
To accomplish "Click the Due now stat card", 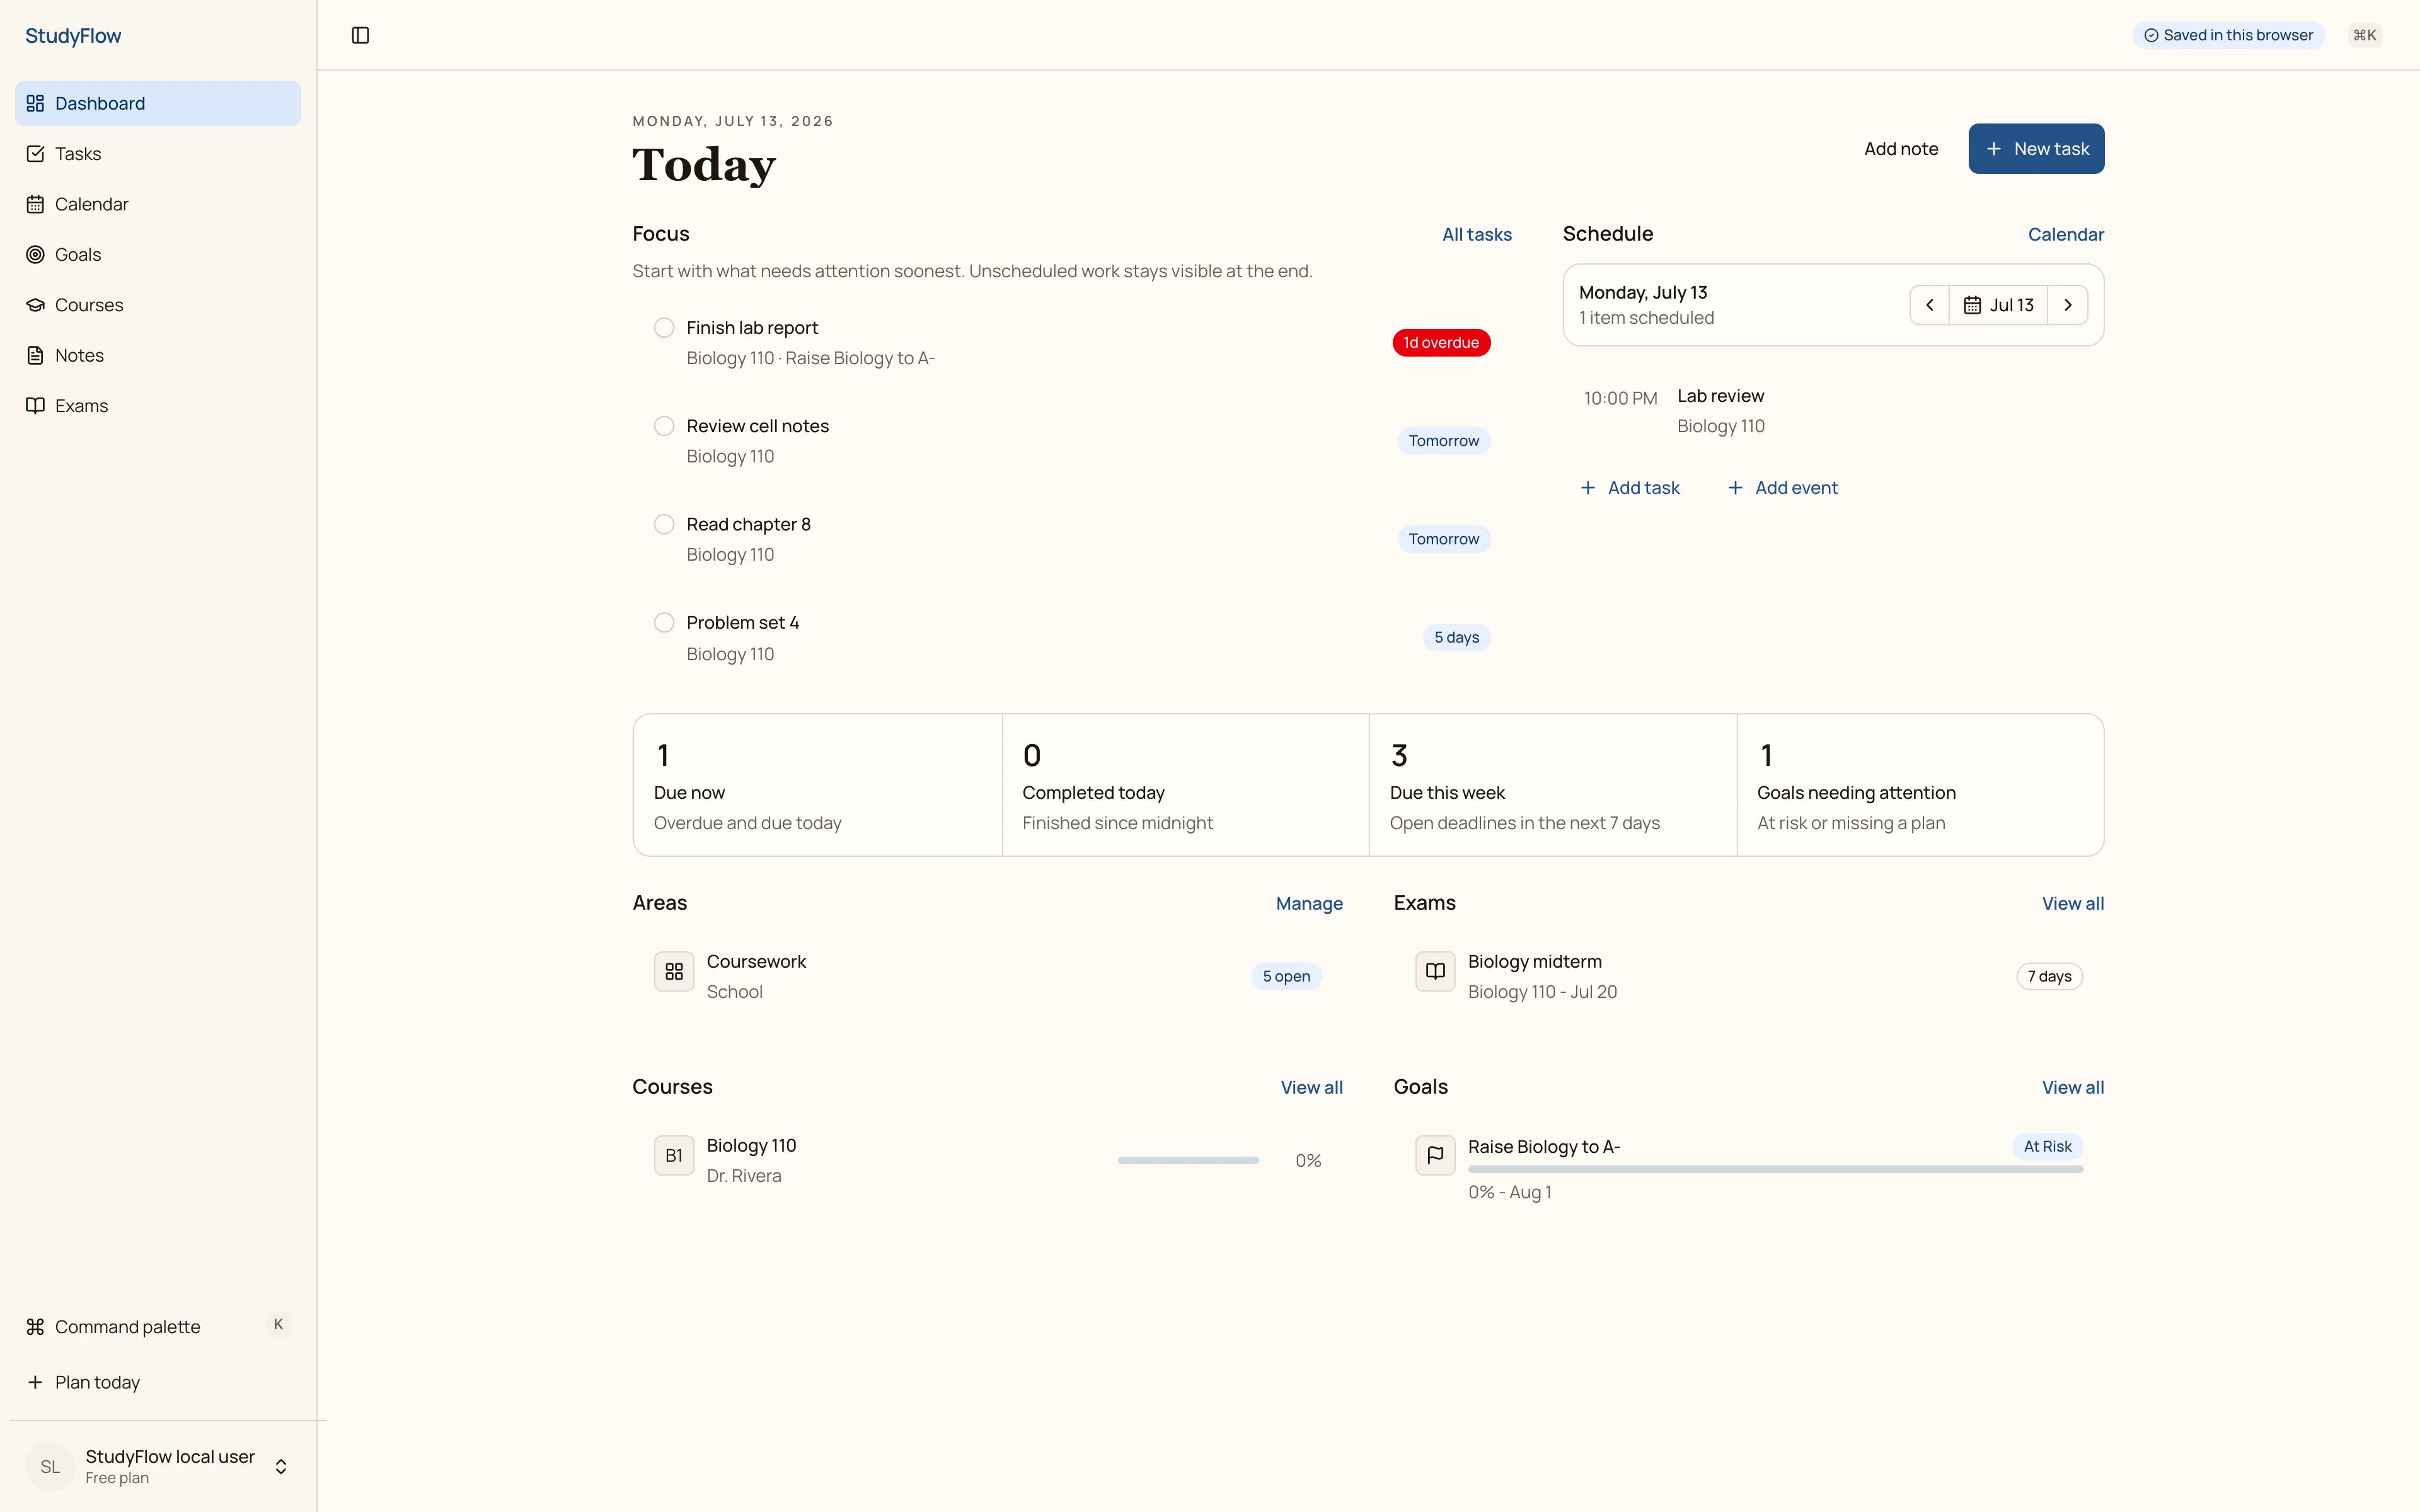I will pyautogui.click(x=818, y=785).
